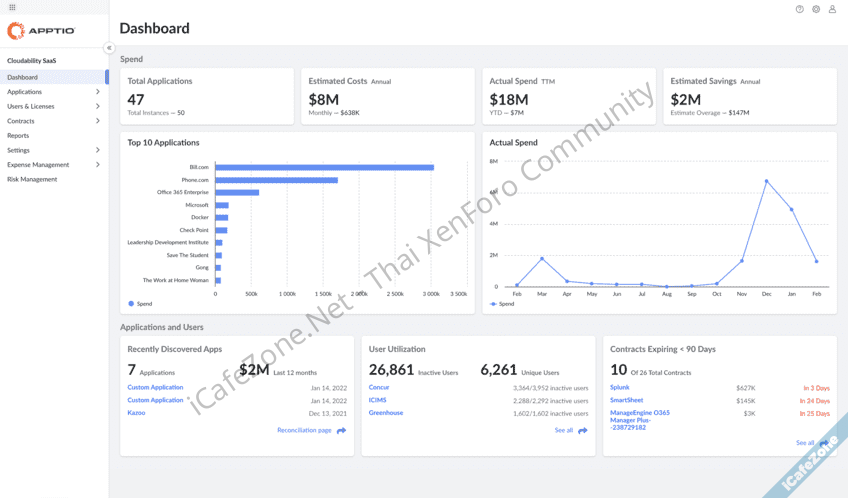Open the help question mark icon
The width and height of the screenshot is (848, 498).
pos(799,9)
